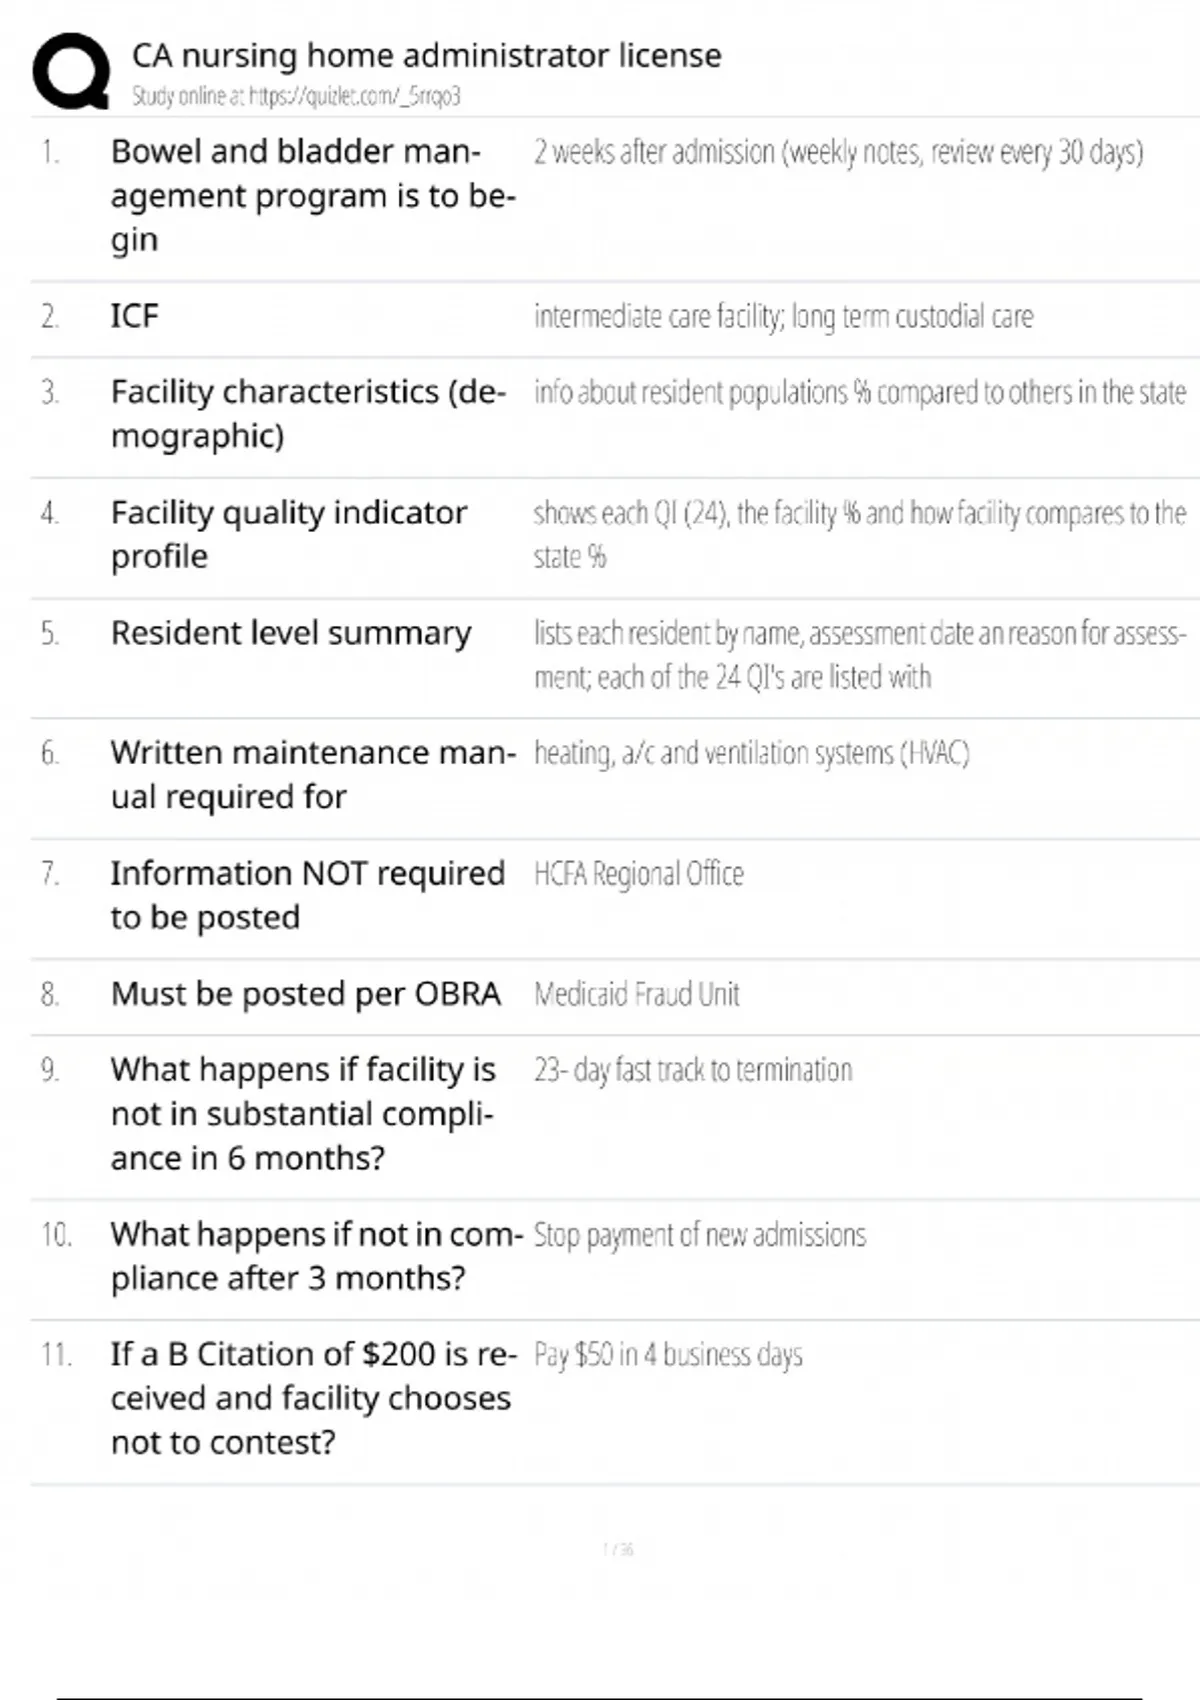This screenshot has height=1700, width=1200.
Task: Click the HCFA Regional Office answer
Action: [638, 874]
